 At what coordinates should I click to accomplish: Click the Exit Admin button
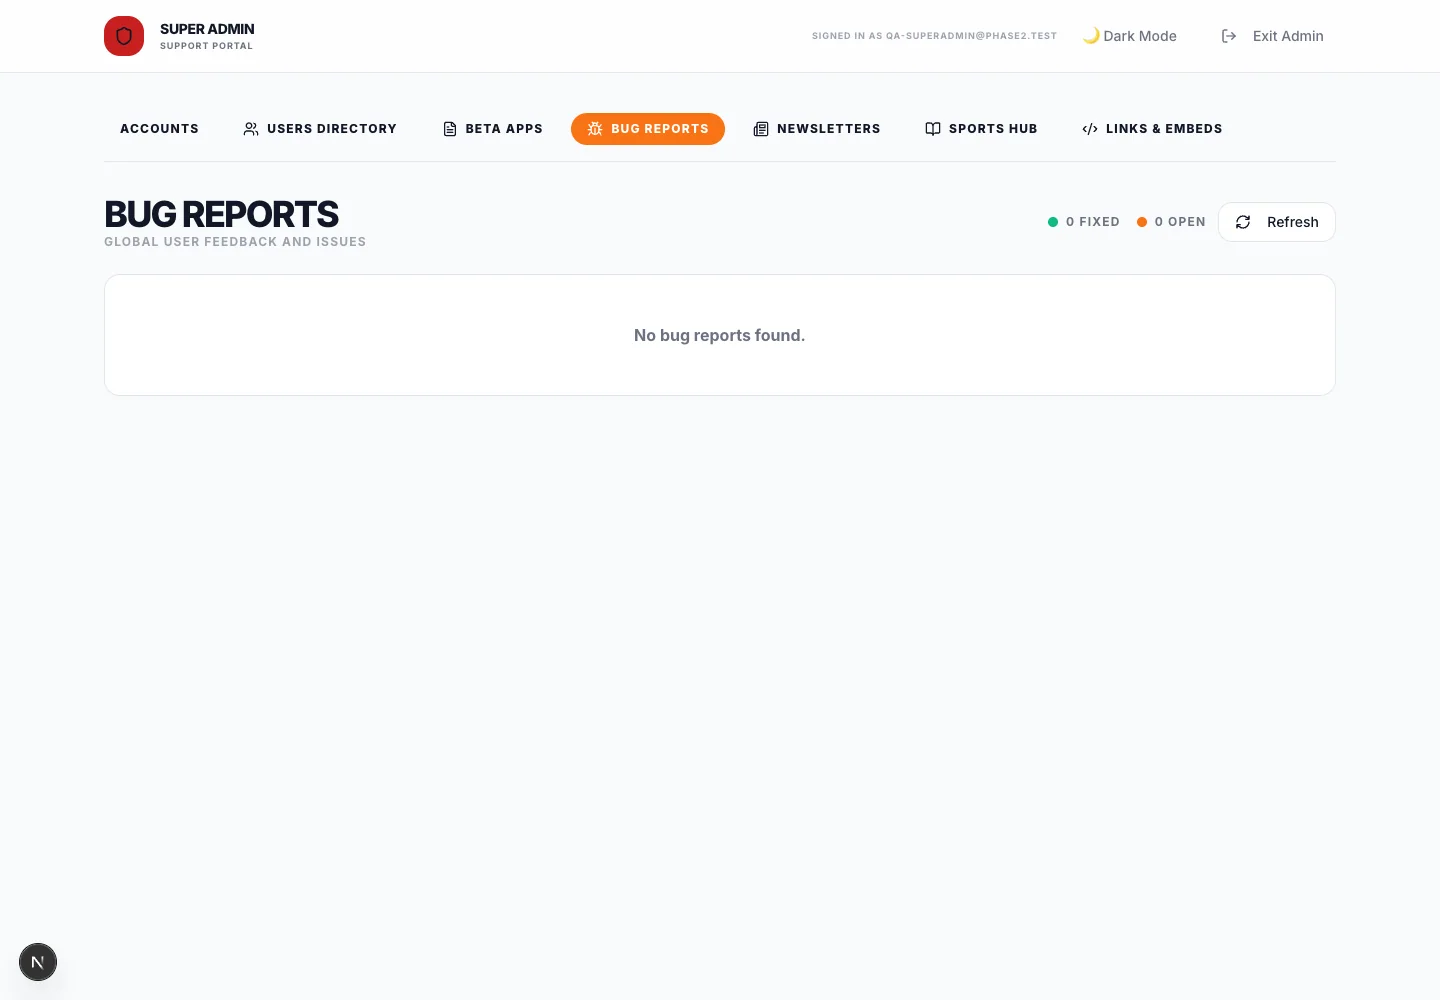click(1272, 36)
